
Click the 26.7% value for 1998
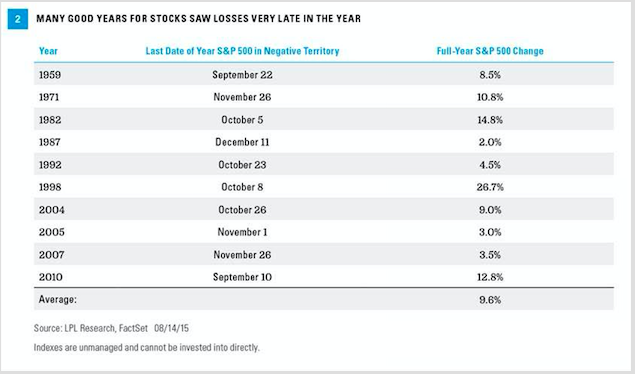coord(490,187)
